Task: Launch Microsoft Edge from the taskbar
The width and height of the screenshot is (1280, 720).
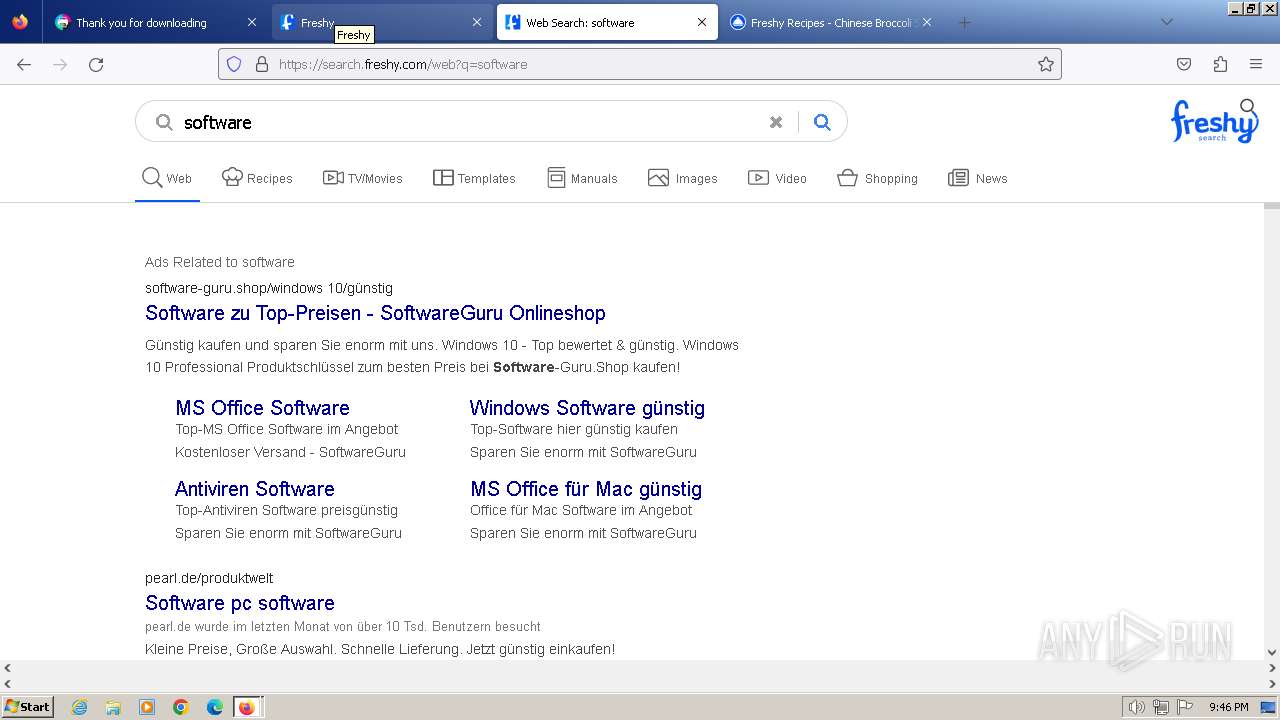Action: (215, 707)
